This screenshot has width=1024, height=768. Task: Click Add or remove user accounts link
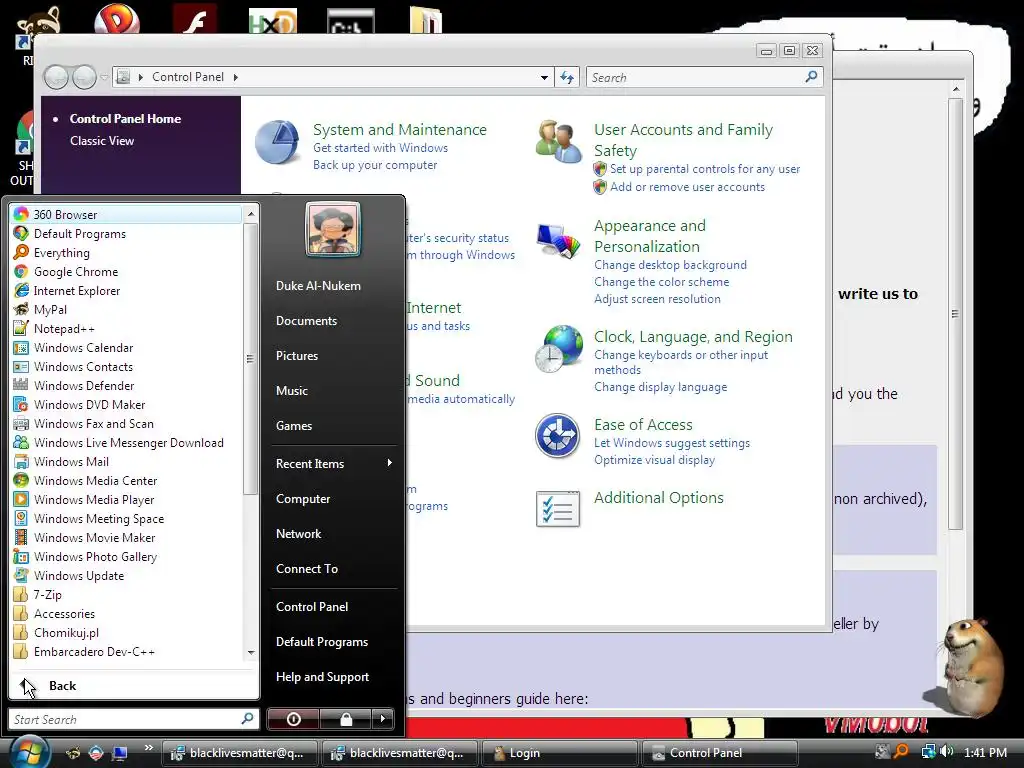687,187
